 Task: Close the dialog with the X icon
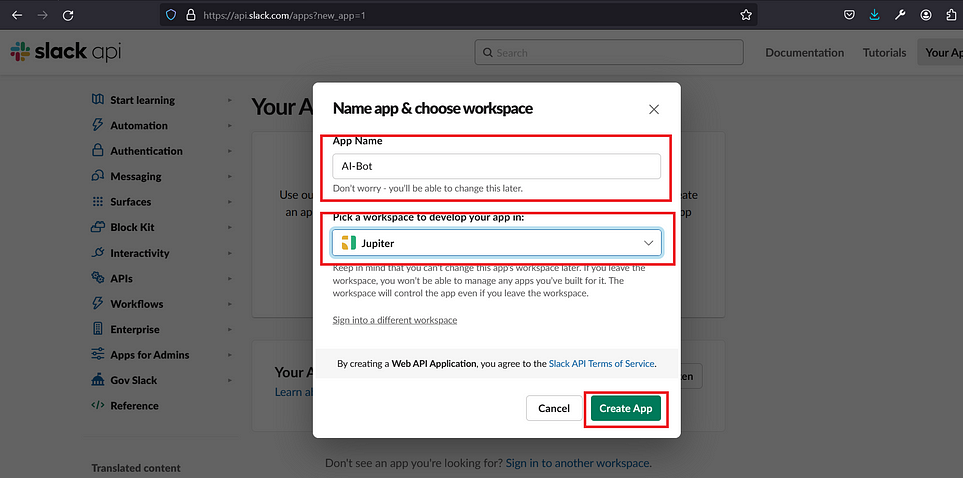point(654,109)
